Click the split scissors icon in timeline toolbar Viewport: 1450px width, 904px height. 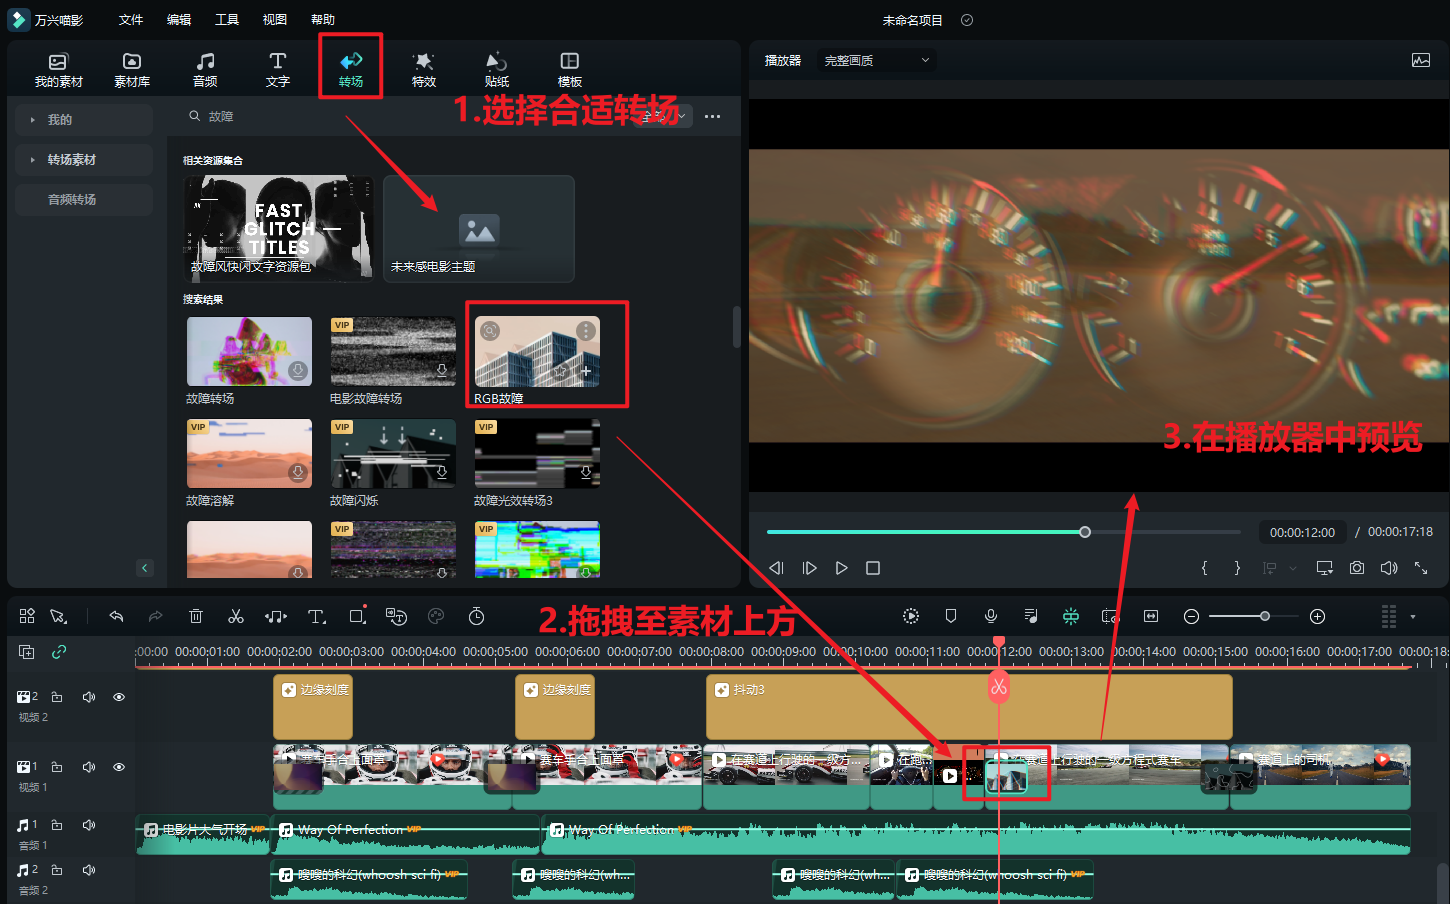236,617
